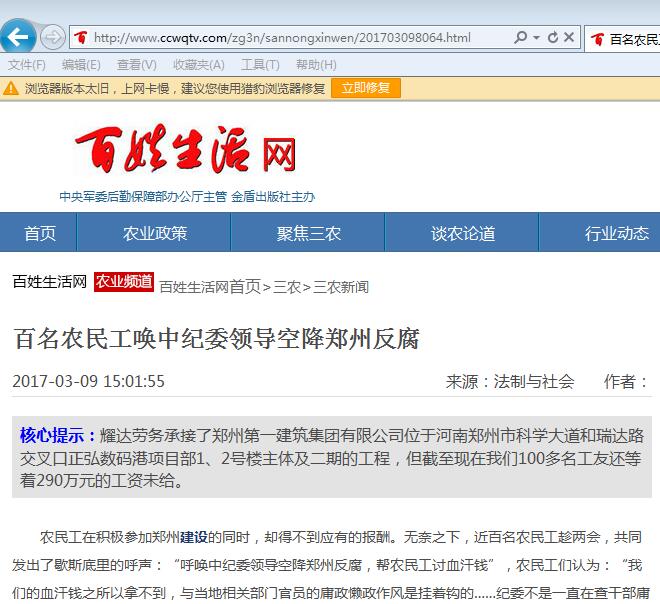Viewport: 660px width, 604px height.
Task: Click the site favicon in the address bar
Action: click(x=80, y=38)
